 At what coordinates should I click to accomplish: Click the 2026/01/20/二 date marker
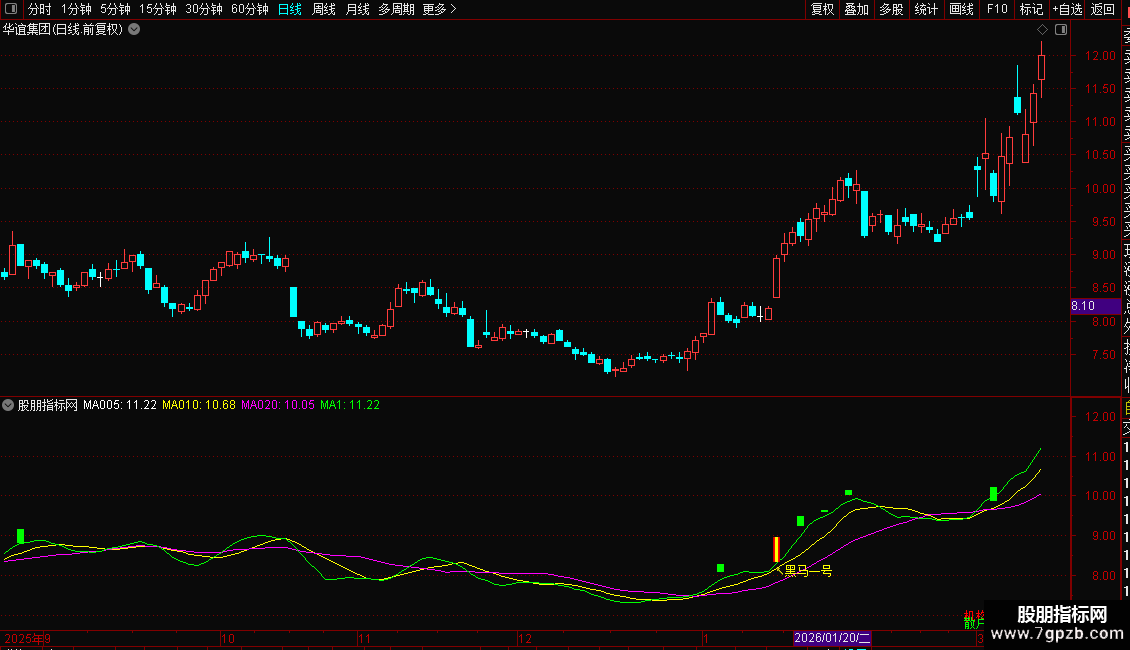832,638
